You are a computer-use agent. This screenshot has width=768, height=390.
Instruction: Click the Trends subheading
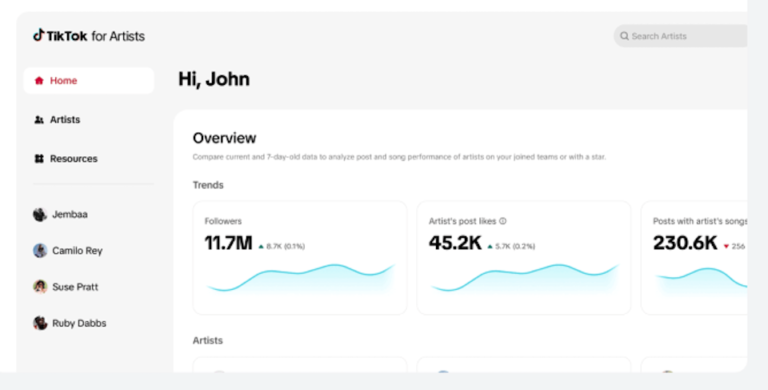pos(208,185)
